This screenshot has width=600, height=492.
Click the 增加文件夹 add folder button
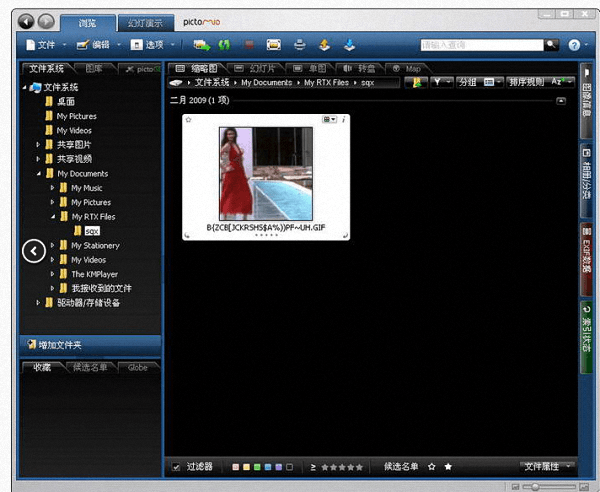[90, 345]
